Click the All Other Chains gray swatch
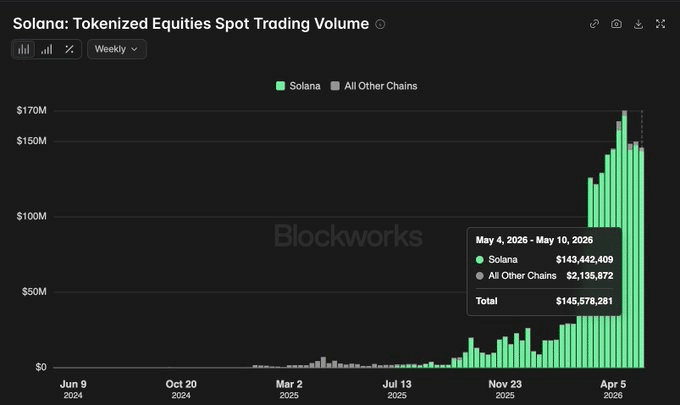This screenshot has height=405, width=680. click(335, 86)
